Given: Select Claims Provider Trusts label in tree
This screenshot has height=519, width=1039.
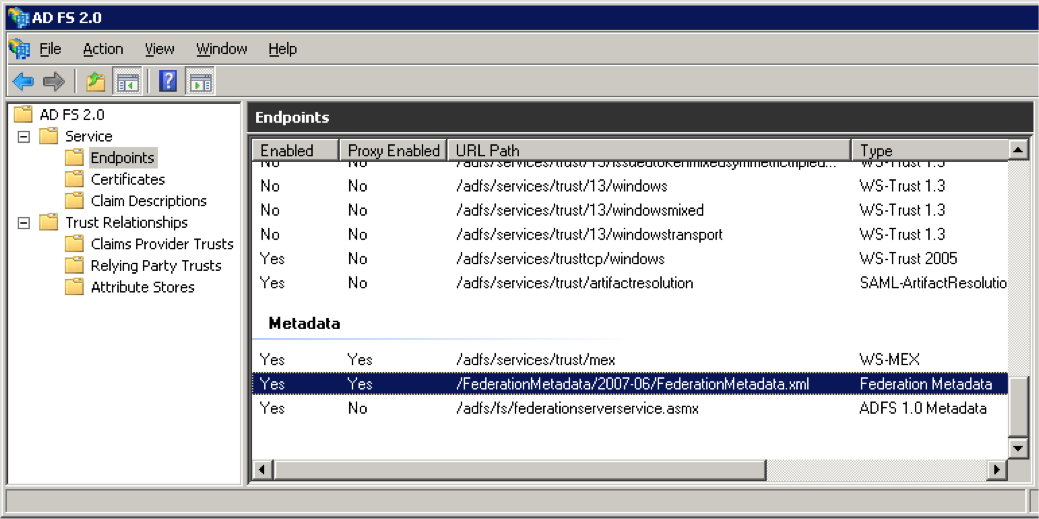Looking at the screenshot, I should 162,244.
